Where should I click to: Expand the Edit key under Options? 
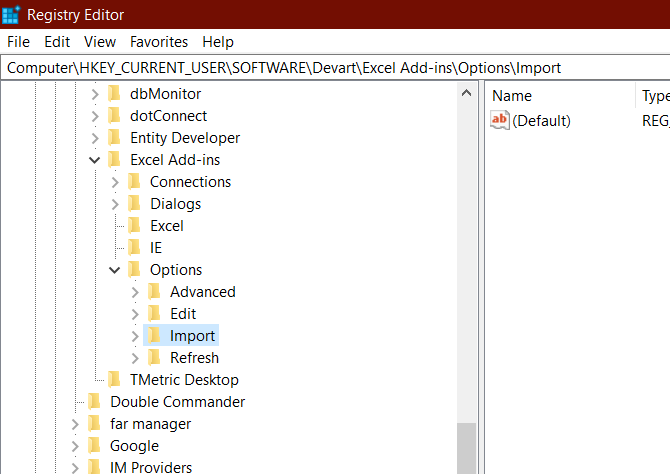click(135, 314)
